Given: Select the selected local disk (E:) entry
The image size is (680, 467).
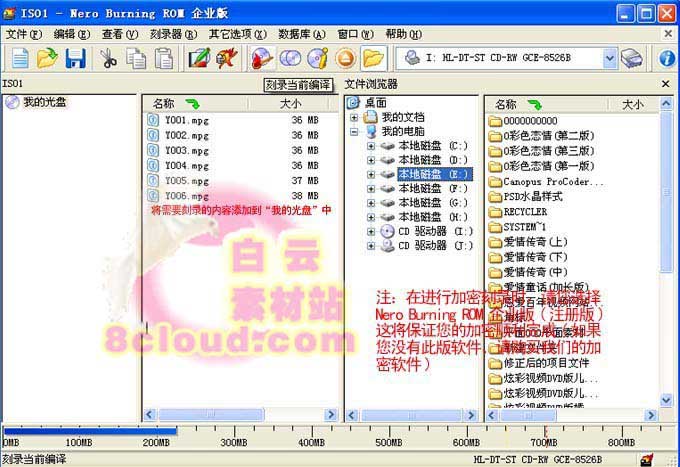Looking at the screenshot, I should point(435,174).
